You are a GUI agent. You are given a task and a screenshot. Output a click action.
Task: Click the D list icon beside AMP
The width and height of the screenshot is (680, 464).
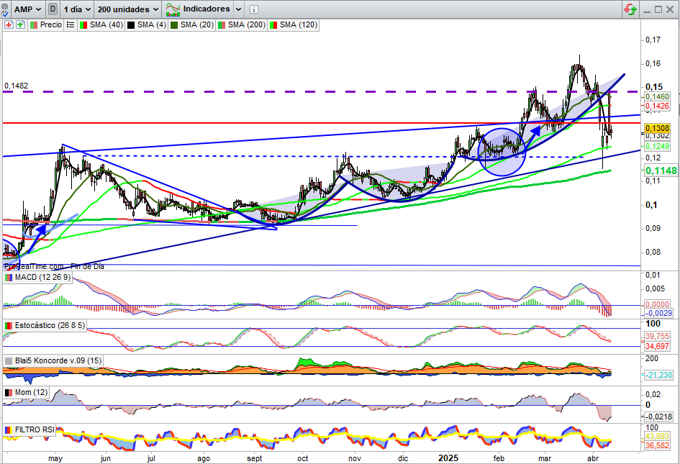52,9
